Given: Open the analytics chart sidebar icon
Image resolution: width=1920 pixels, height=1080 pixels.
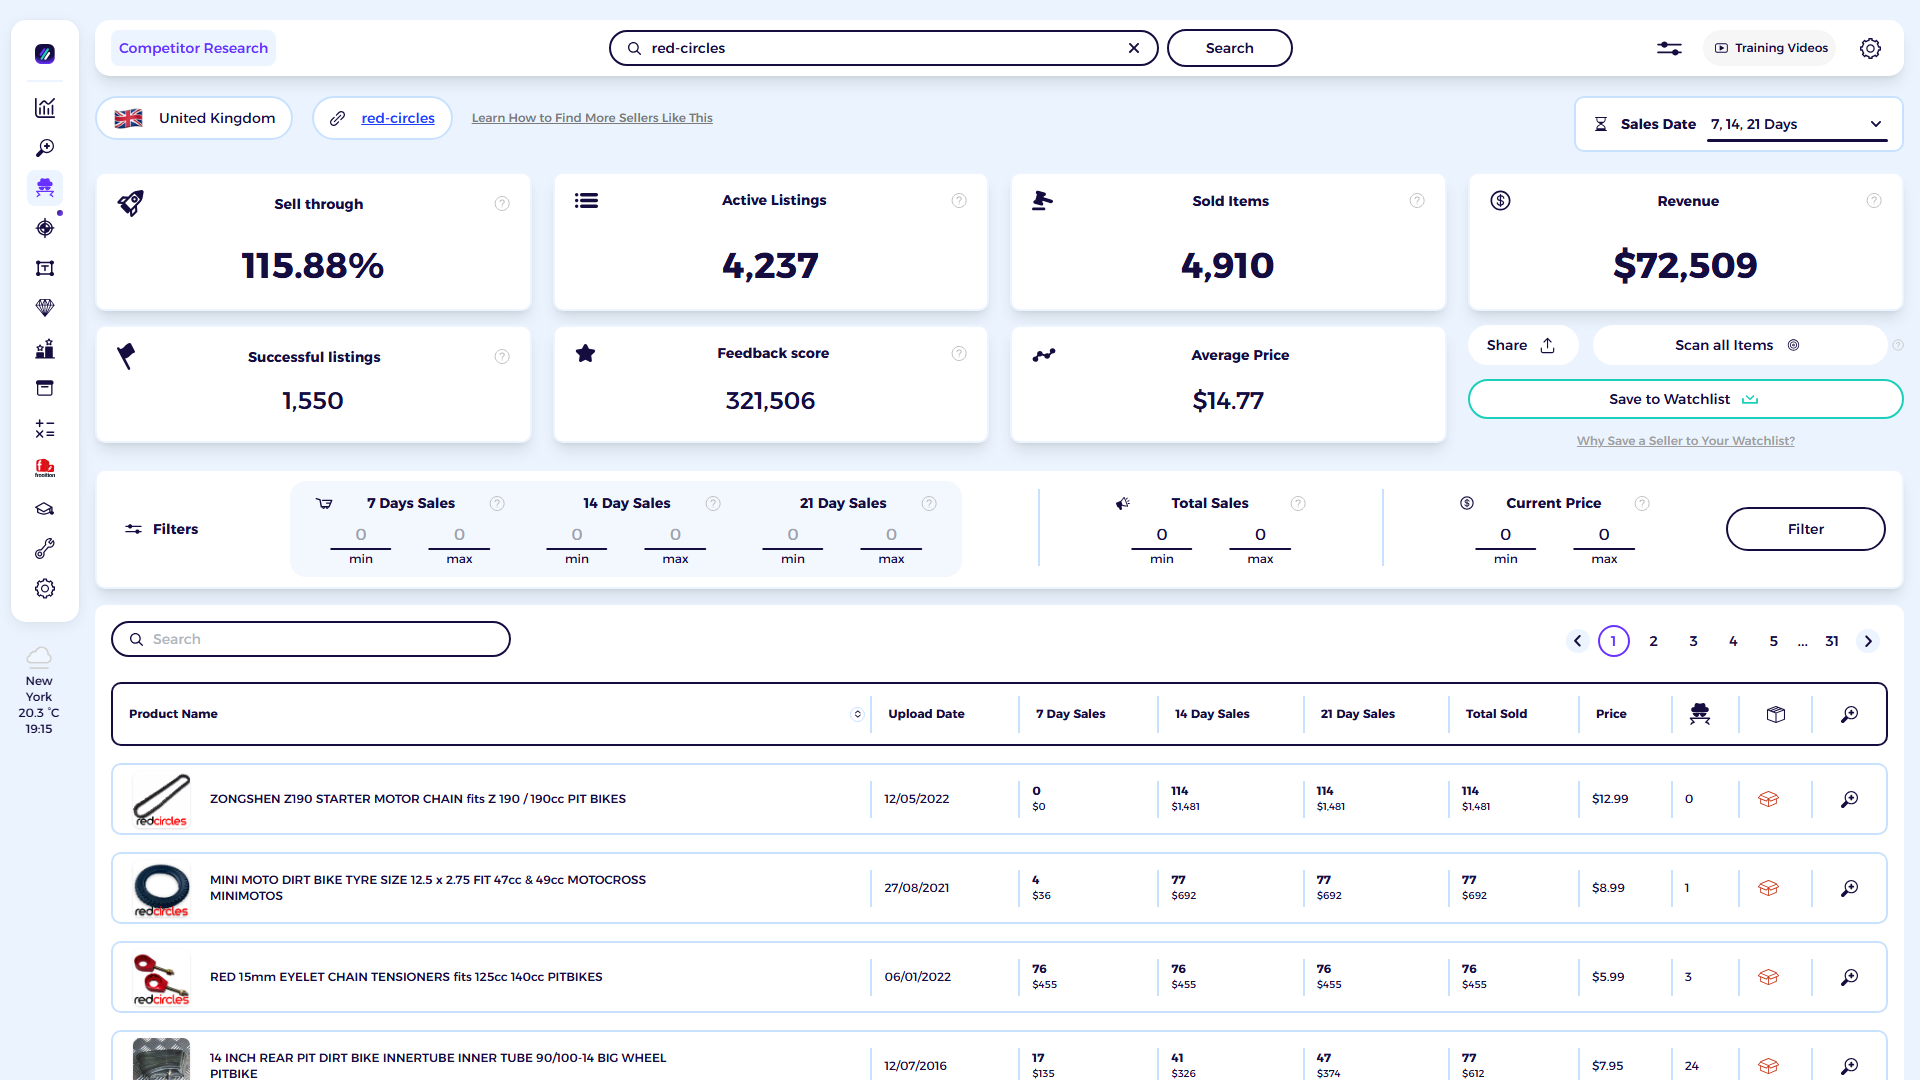Looking at the screenshot, I should tap(45, 108).
